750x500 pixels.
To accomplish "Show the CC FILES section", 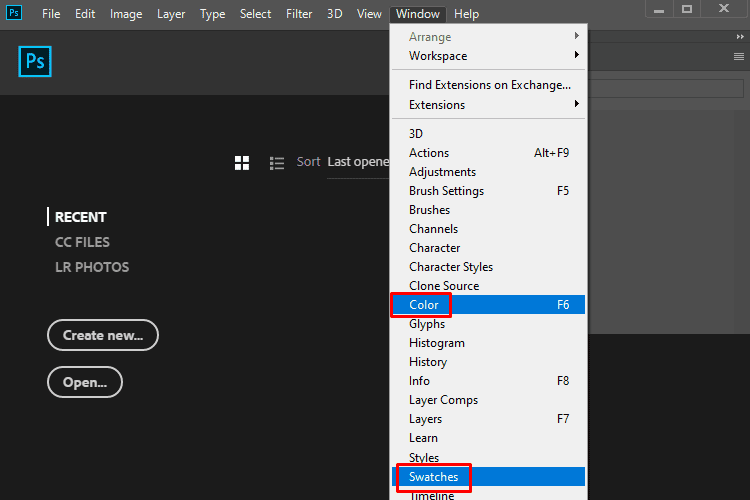I will [82, 242].
